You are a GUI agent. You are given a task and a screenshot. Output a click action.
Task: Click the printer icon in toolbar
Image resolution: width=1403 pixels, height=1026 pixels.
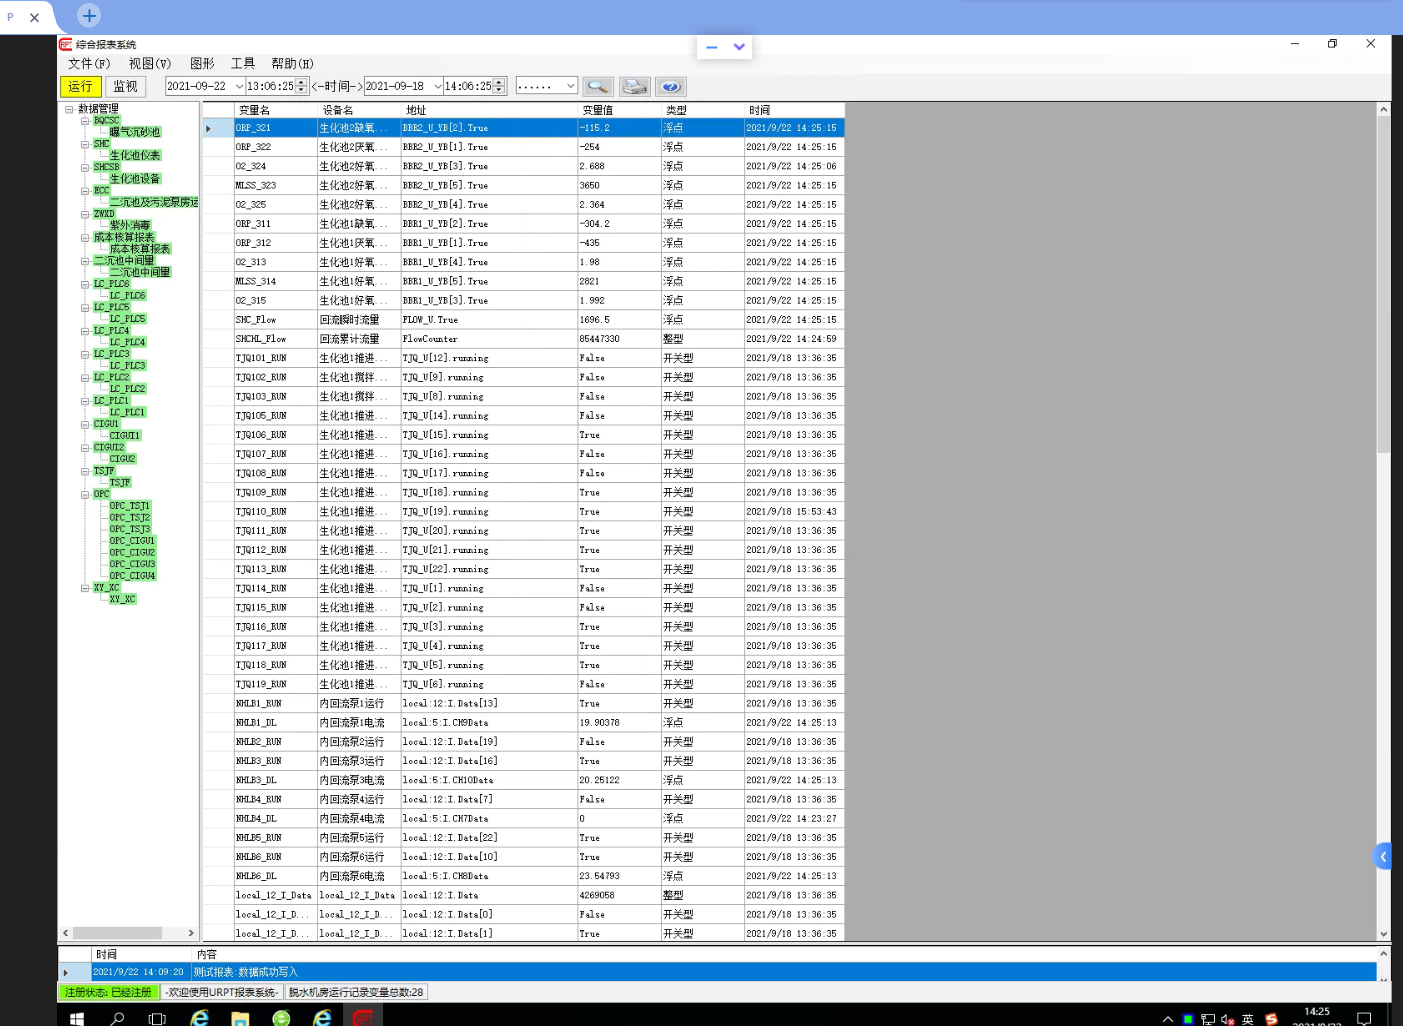634,87
